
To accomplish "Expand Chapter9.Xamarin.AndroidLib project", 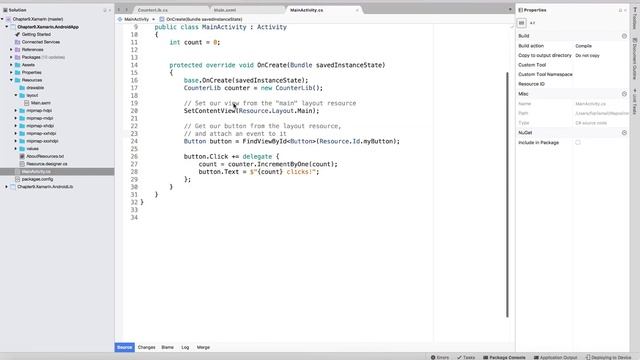I will [x=7, y=187].
